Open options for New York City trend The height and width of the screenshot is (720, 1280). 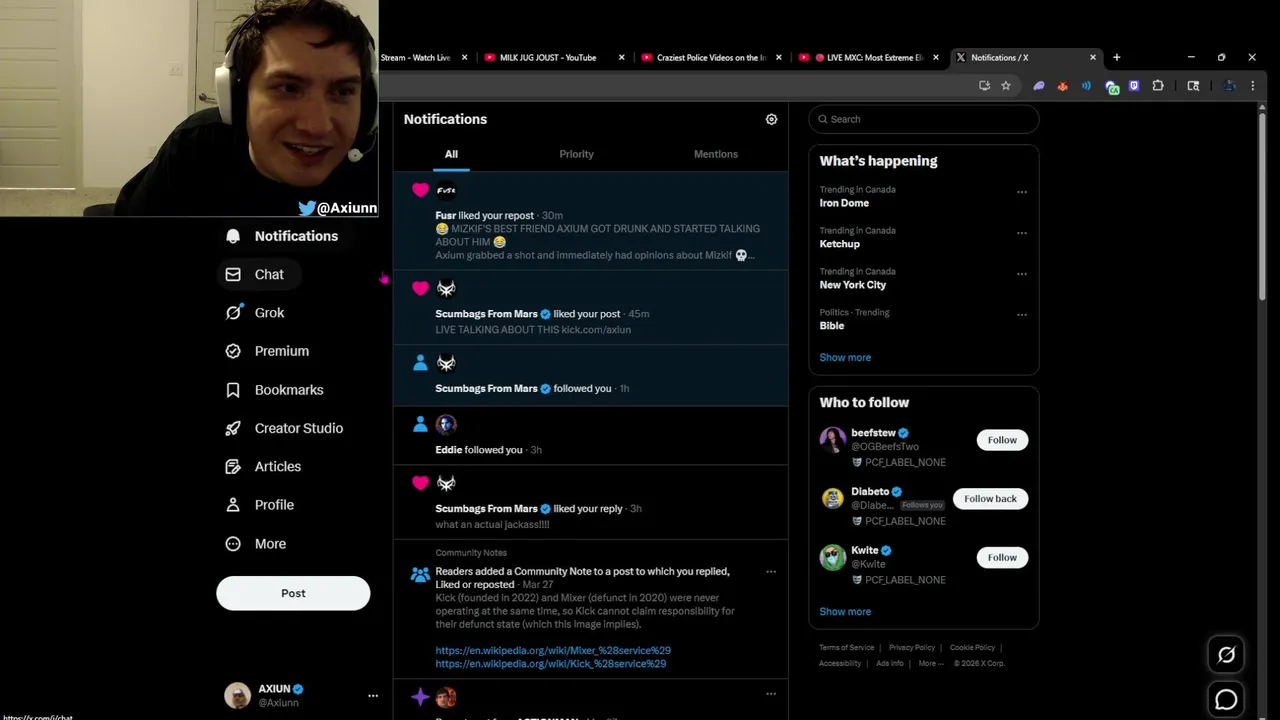point(1022,274)
